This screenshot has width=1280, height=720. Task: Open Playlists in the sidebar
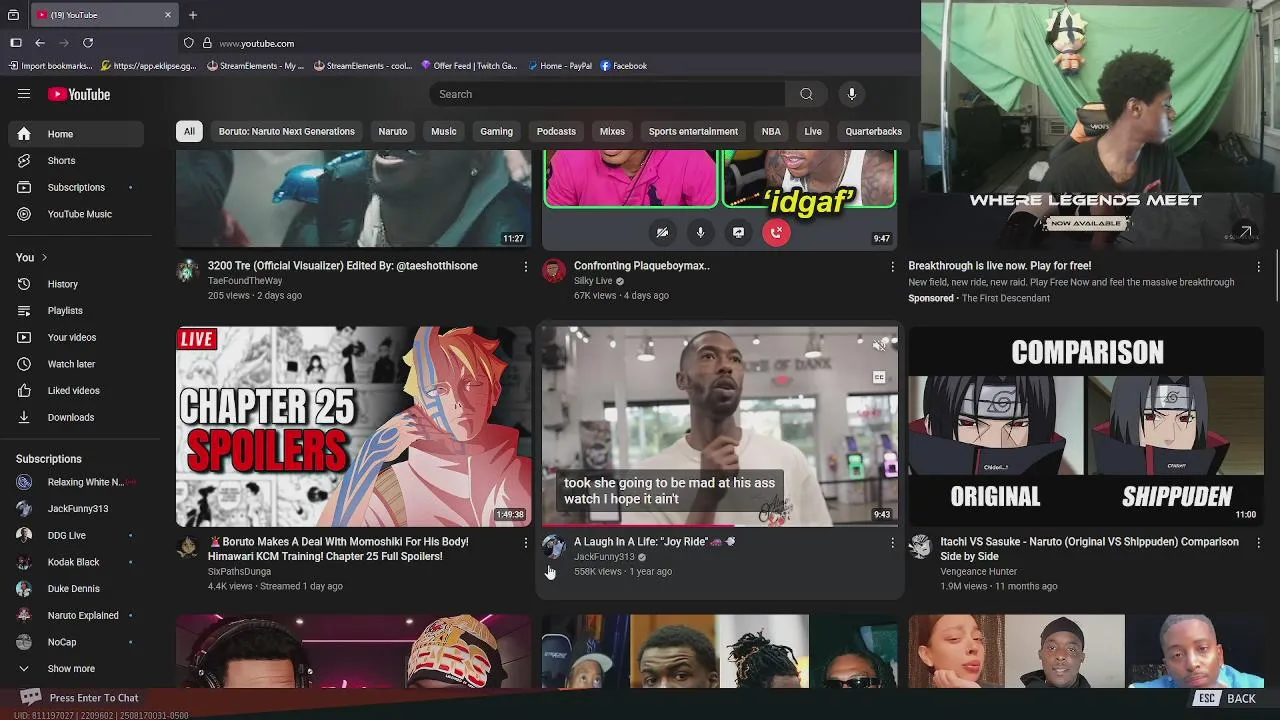tap(76, 311)
